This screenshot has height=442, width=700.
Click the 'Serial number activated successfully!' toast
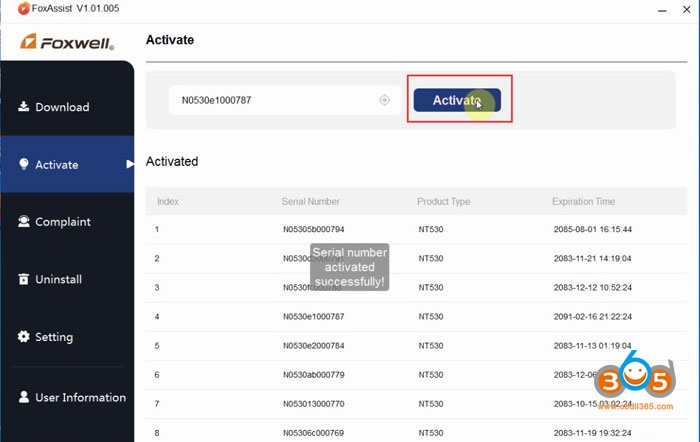click(350, 267)
